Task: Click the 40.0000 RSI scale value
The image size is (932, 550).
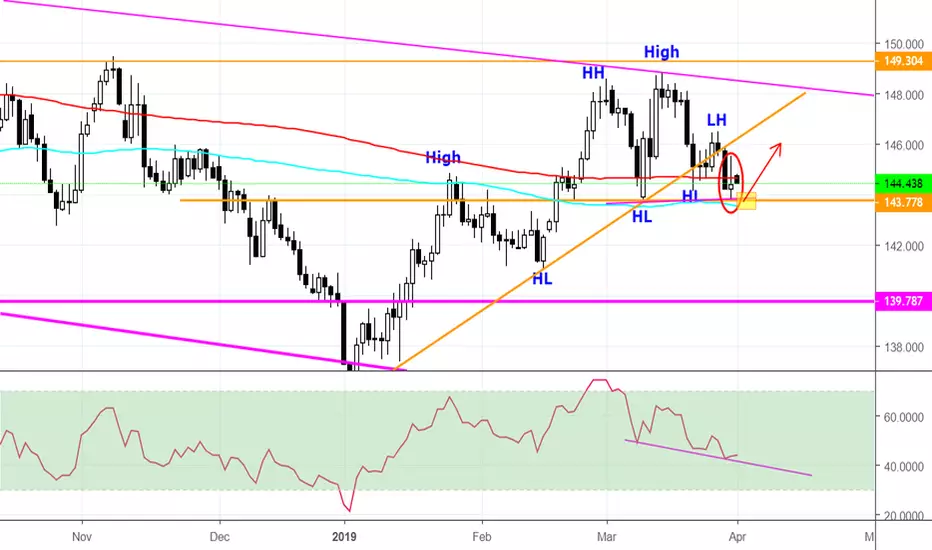Action: point(903,467)
